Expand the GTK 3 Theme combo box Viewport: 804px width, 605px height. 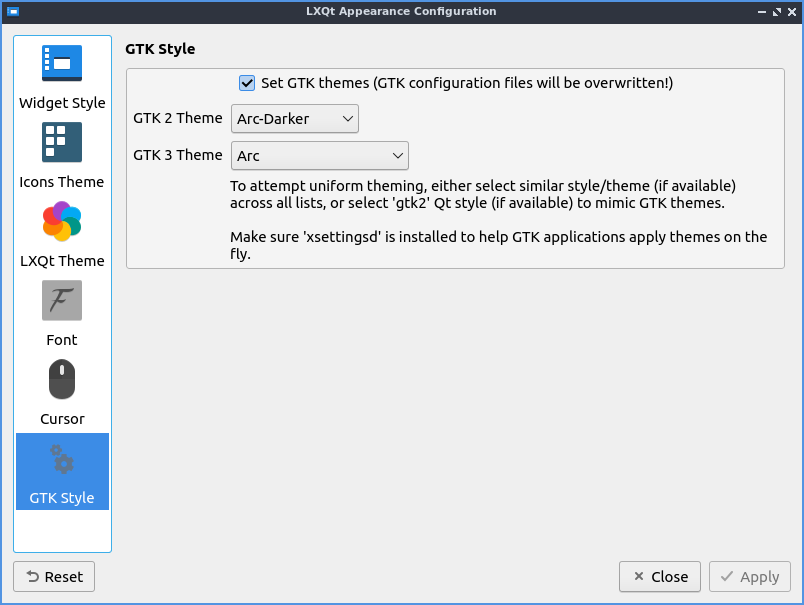click(319, 156)
